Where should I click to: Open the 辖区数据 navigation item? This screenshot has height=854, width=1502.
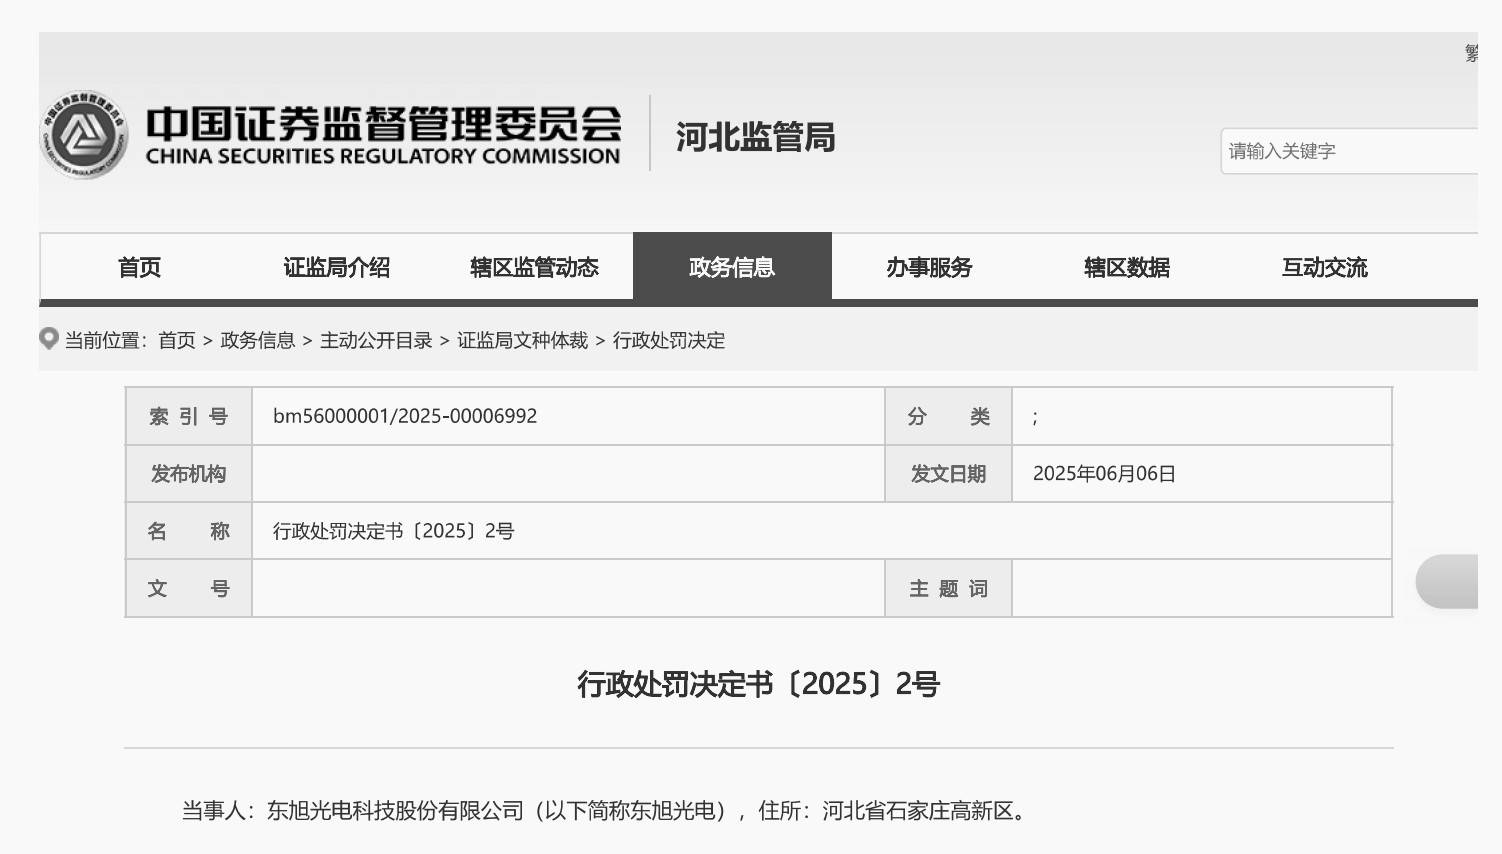[1127, 267]
